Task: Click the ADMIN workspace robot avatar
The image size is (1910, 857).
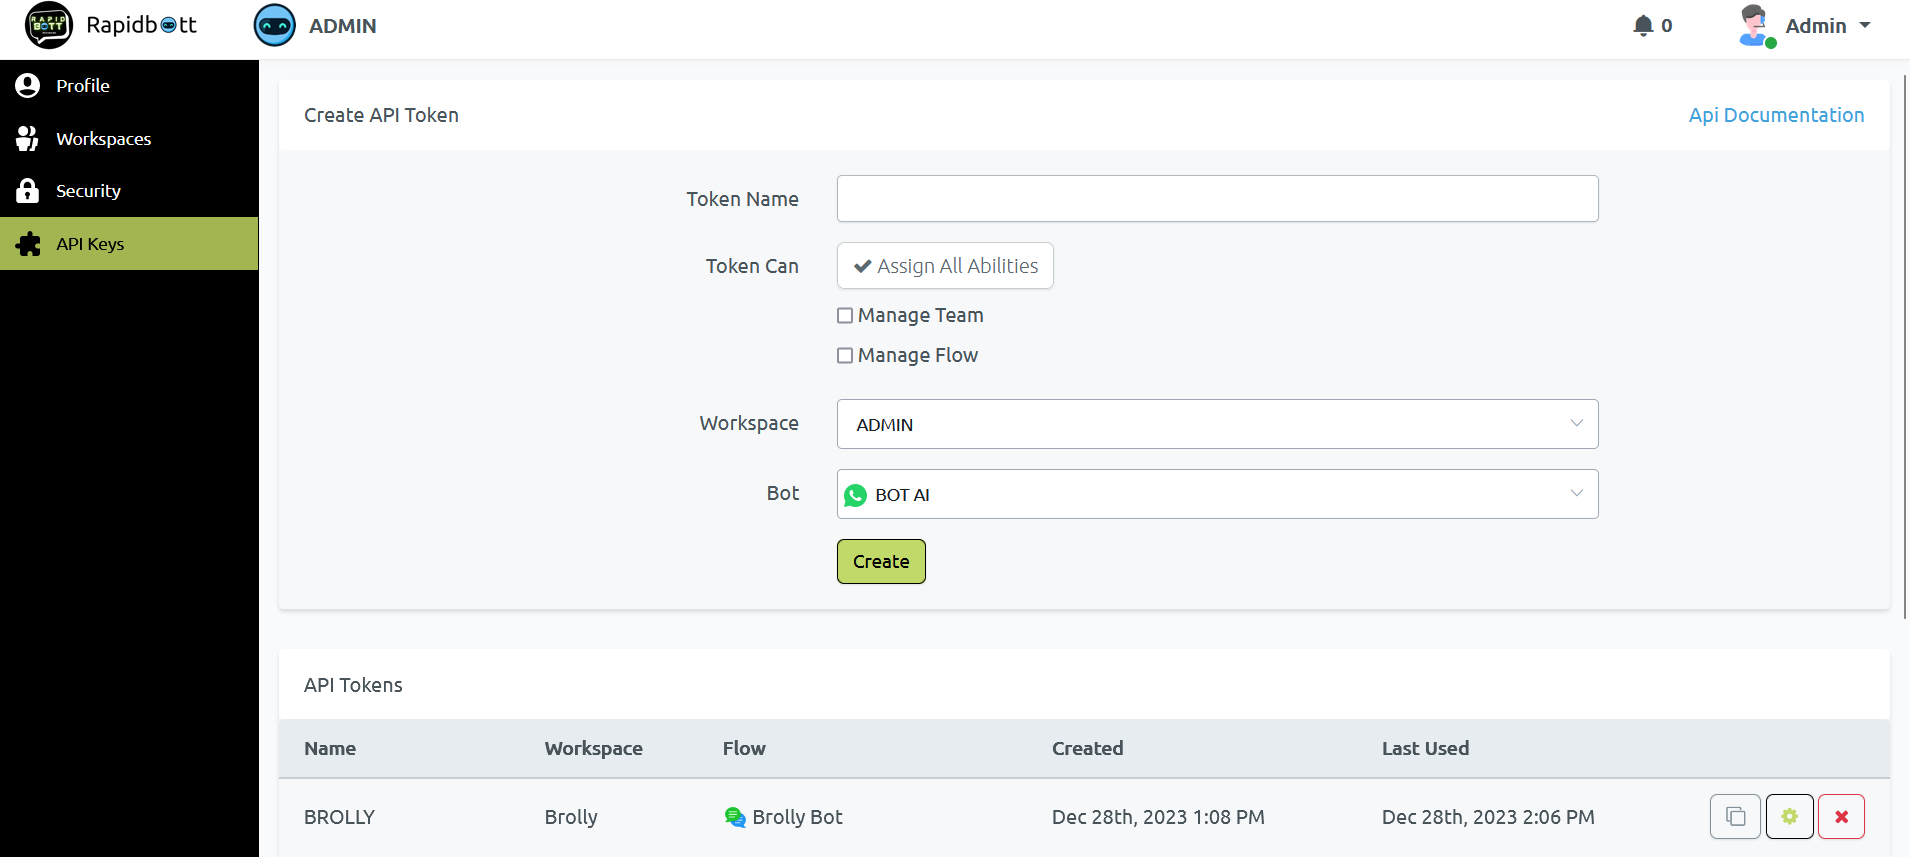Action: pos(274,26)
